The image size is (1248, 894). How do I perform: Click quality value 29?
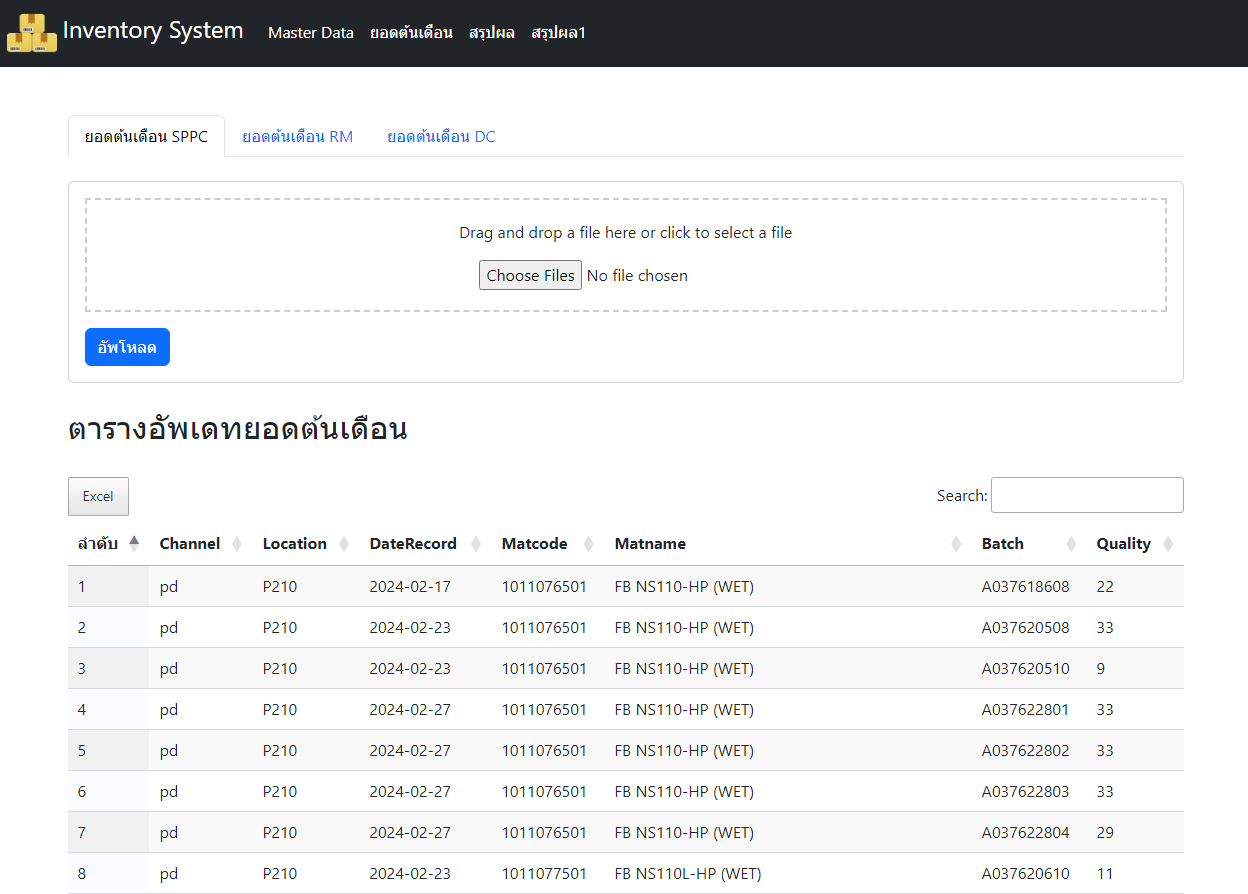point(1105,833)
